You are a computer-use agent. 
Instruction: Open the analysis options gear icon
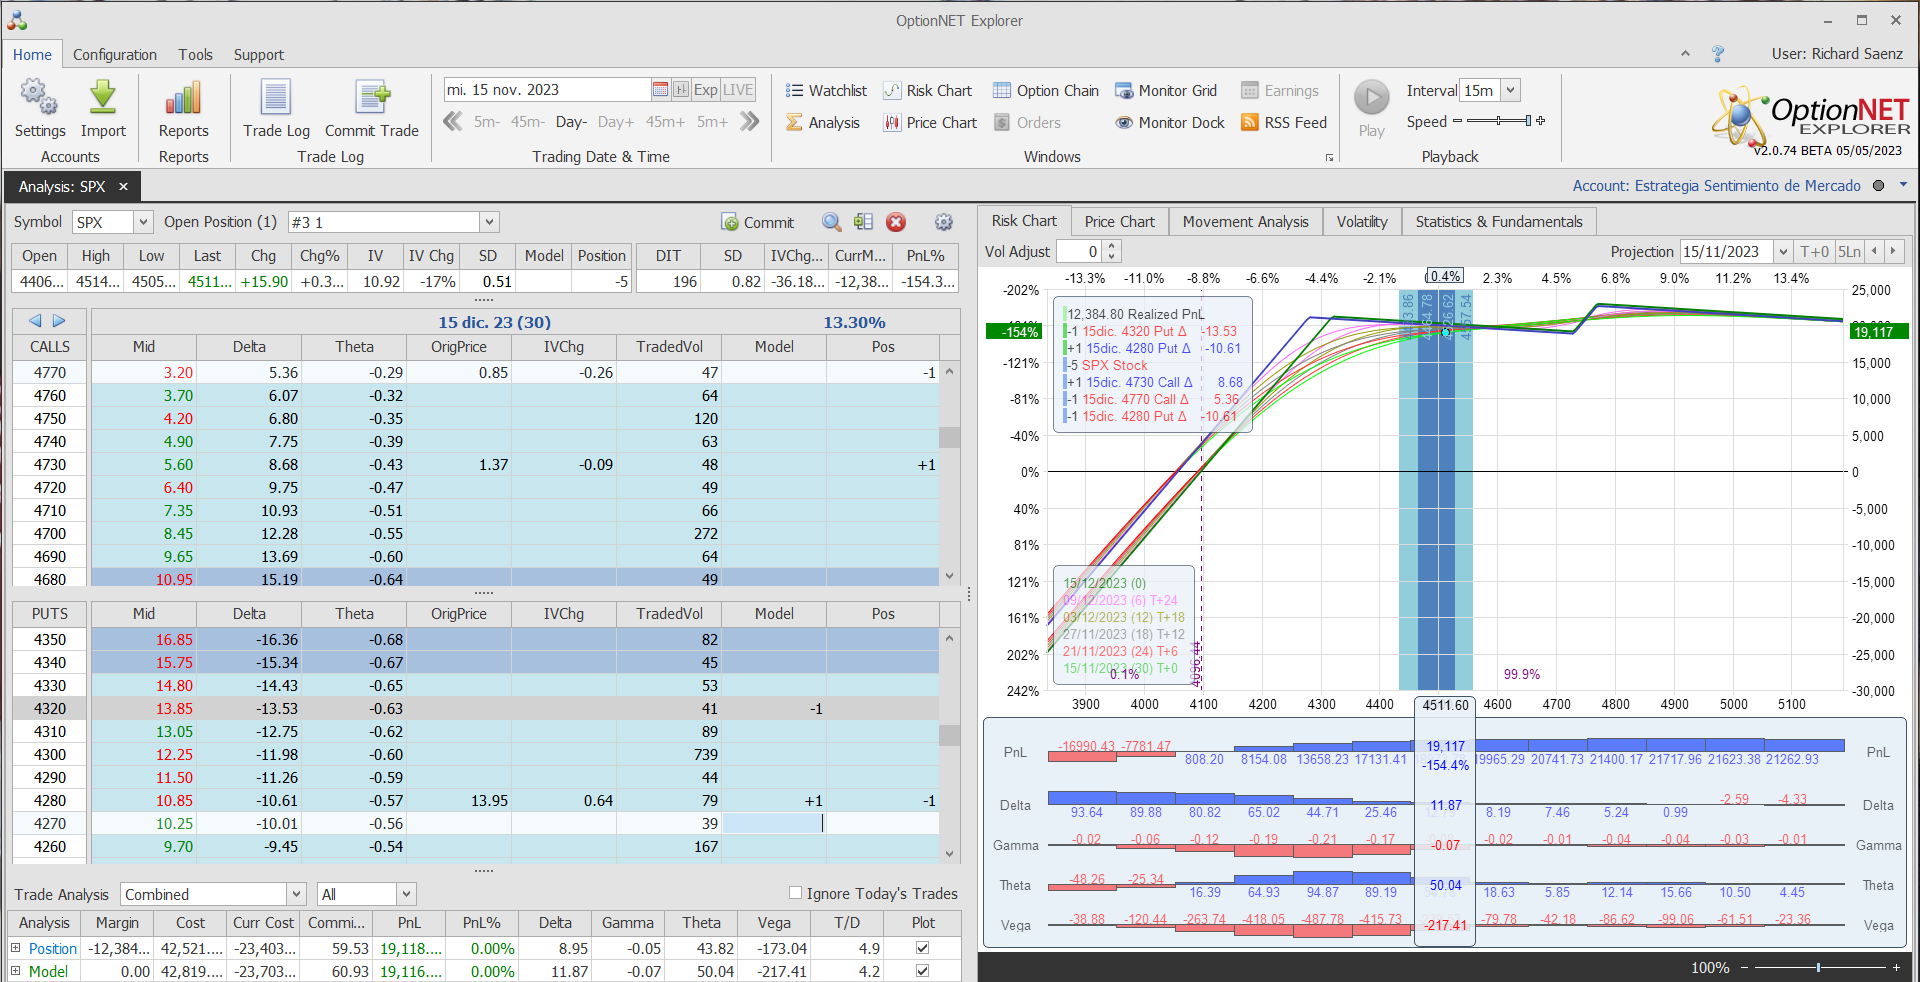(943, 222)
